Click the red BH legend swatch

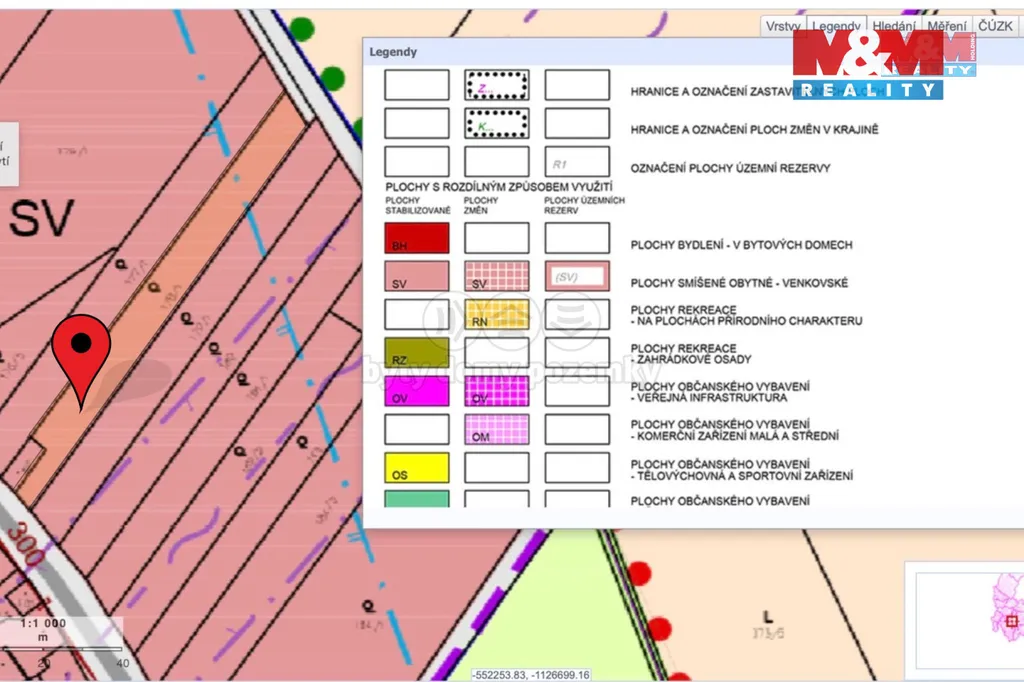point(417,238)
